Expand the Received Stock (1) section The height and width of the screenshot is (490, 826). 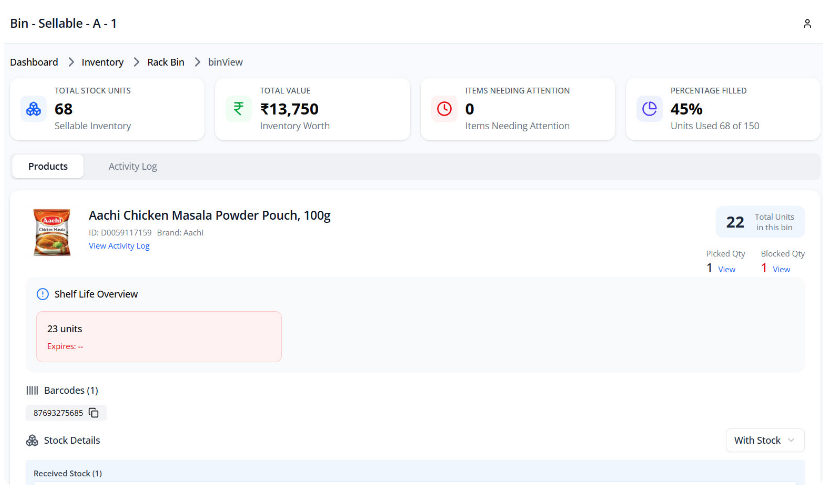pos(68,473)
